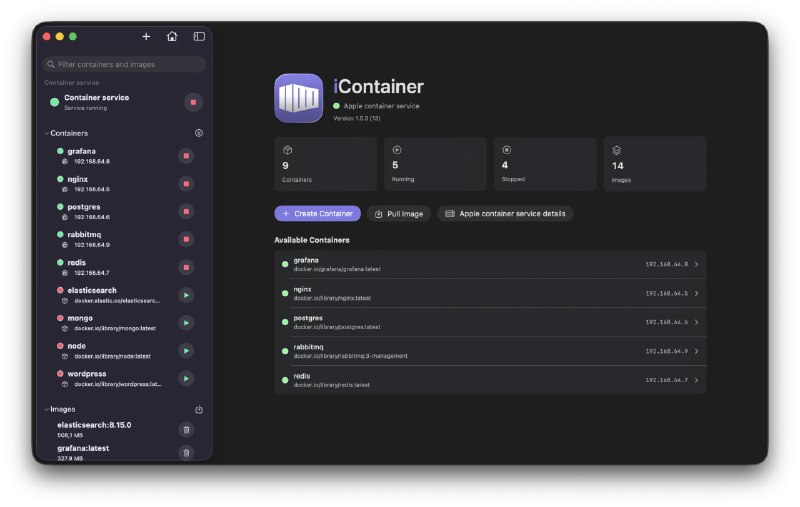This screenshot has height=507, width=800.
Task: Stop the rabbitmq container in sidebar
Action: [x=186, y=239]
